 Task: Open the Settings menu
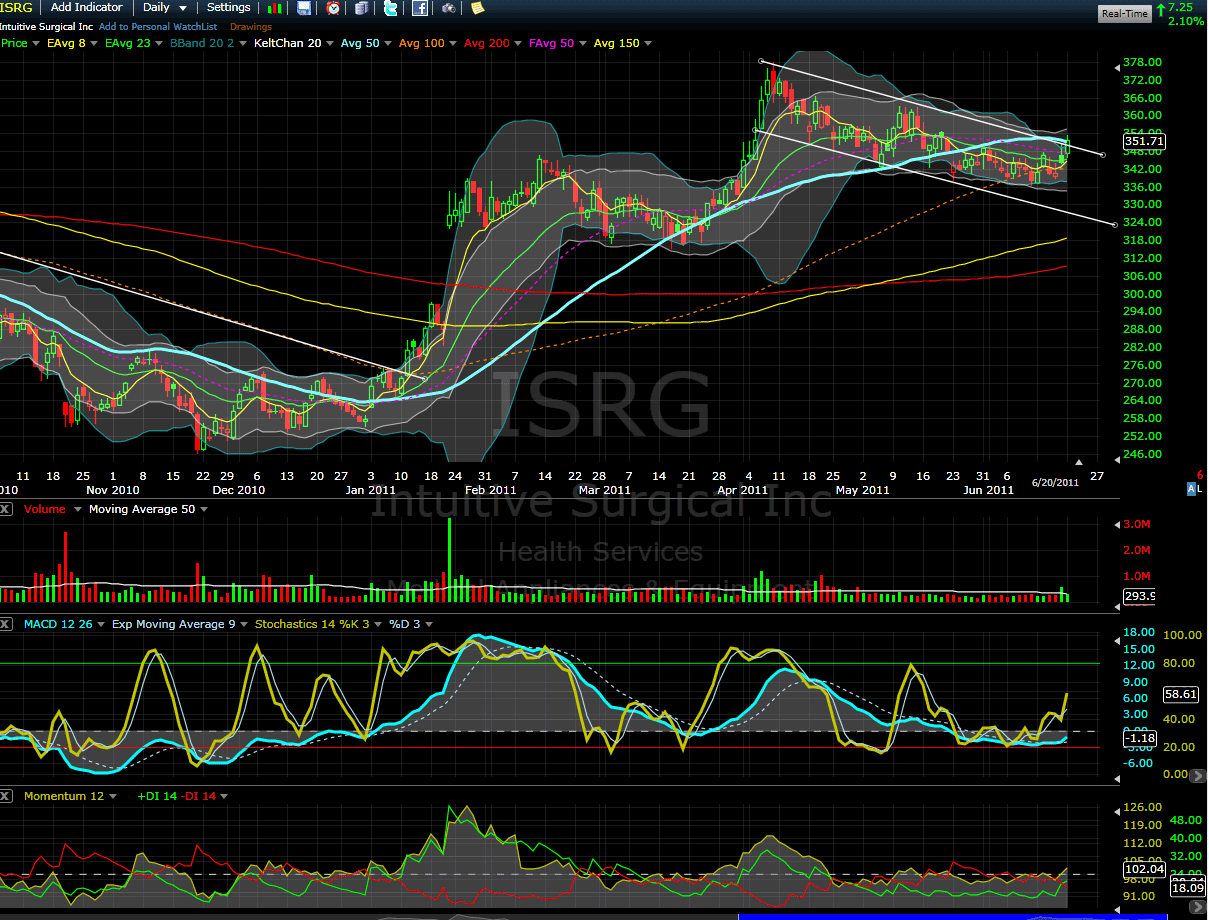228,8
